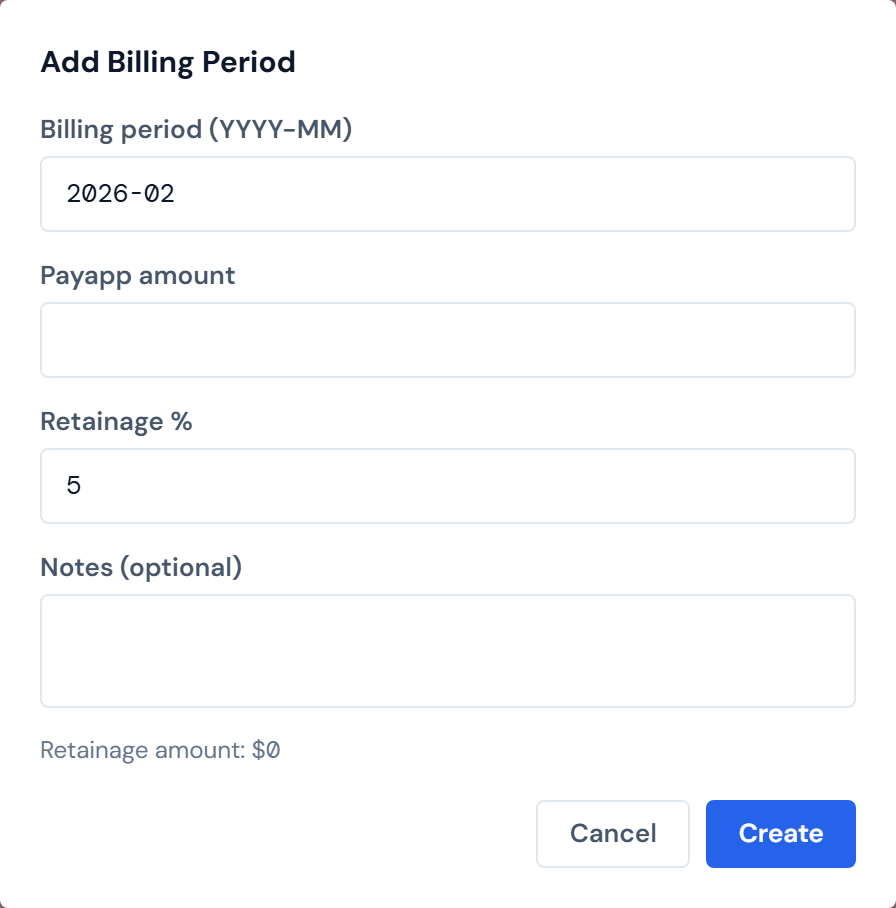Click the Payapp amount label

point(137,275)
